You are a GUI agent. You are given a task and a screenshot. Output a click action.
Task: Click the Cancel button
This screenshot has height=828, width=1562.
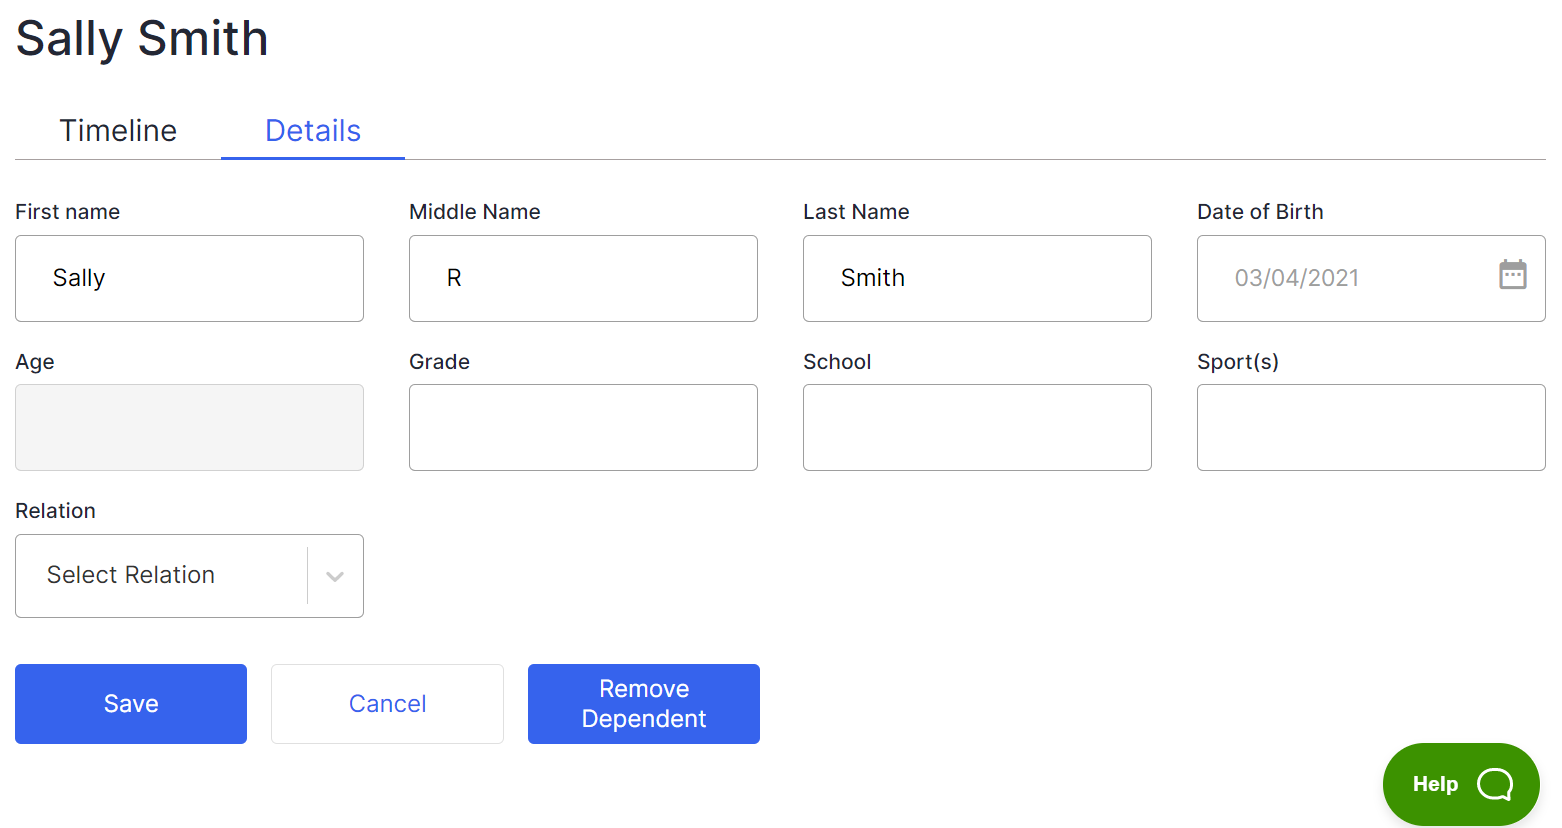[x=387, y=704]
